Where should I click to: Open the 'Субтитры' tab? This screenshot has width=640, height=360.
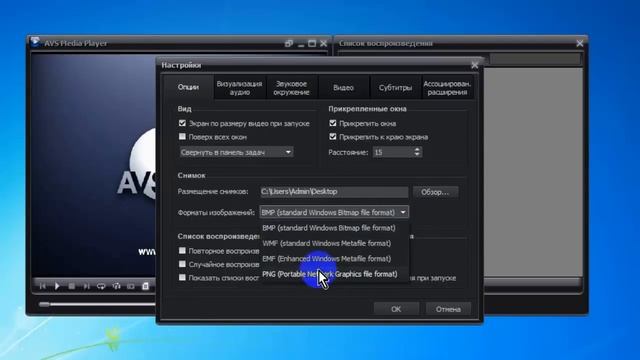pos(395,87)
